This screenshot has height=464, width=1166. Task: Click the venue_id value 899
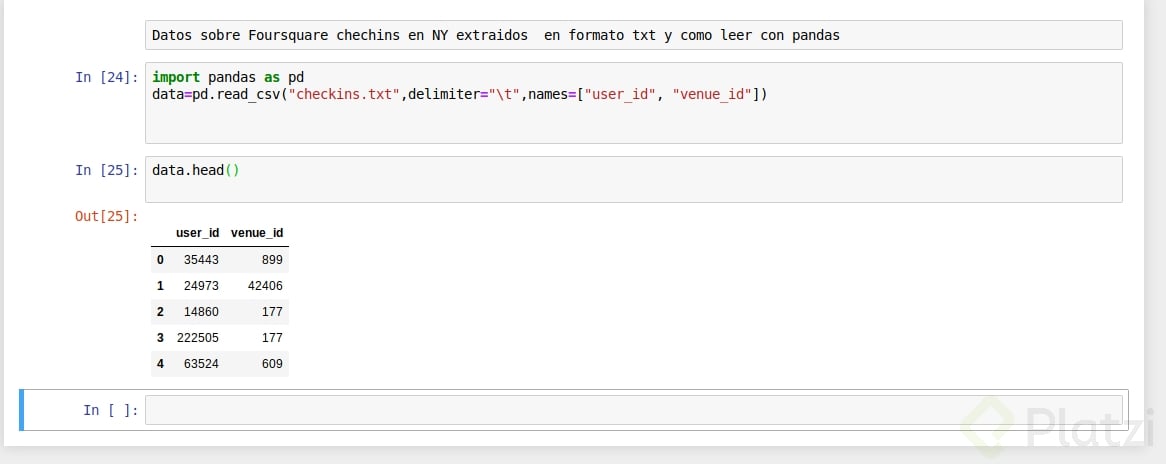coord(271,260)
